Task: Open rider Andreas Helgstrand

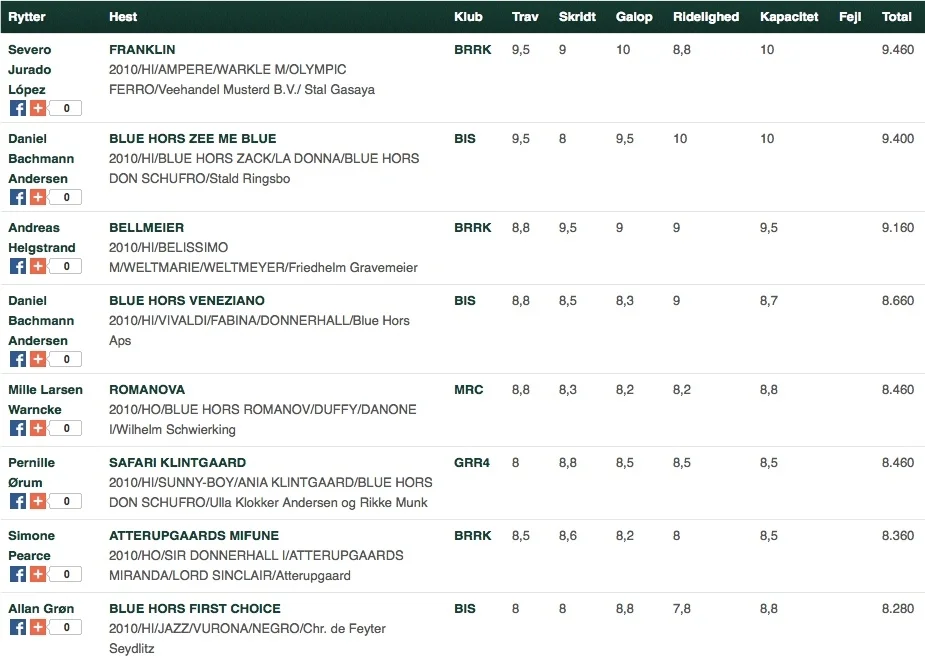Action: click(41, 237)
